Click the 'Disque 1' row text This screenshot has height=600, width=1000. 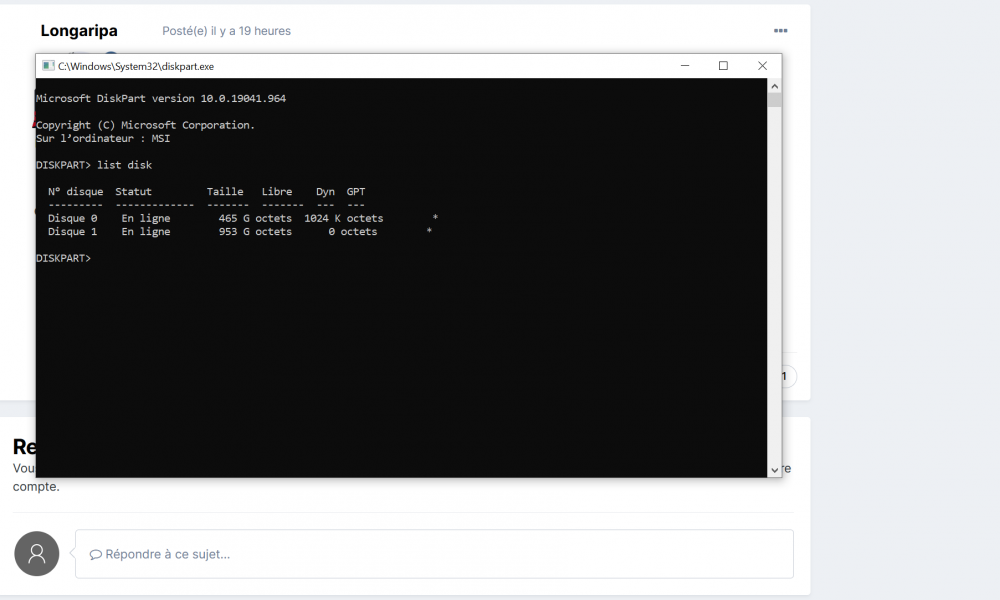tap(73, 231)
